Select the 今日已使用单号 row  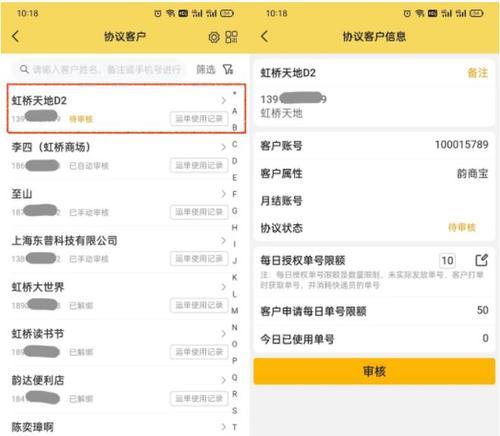click(x=374, y=339)
